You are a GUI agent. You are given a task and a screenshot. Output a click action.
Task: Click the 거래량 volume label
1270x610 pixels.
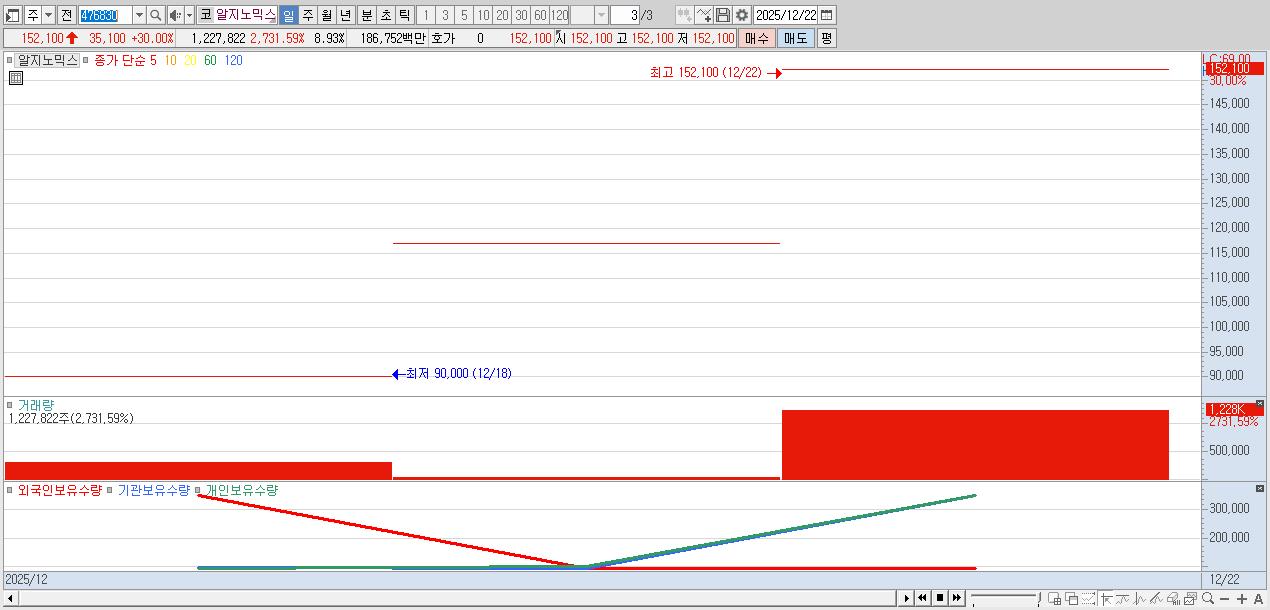(36, 405)
